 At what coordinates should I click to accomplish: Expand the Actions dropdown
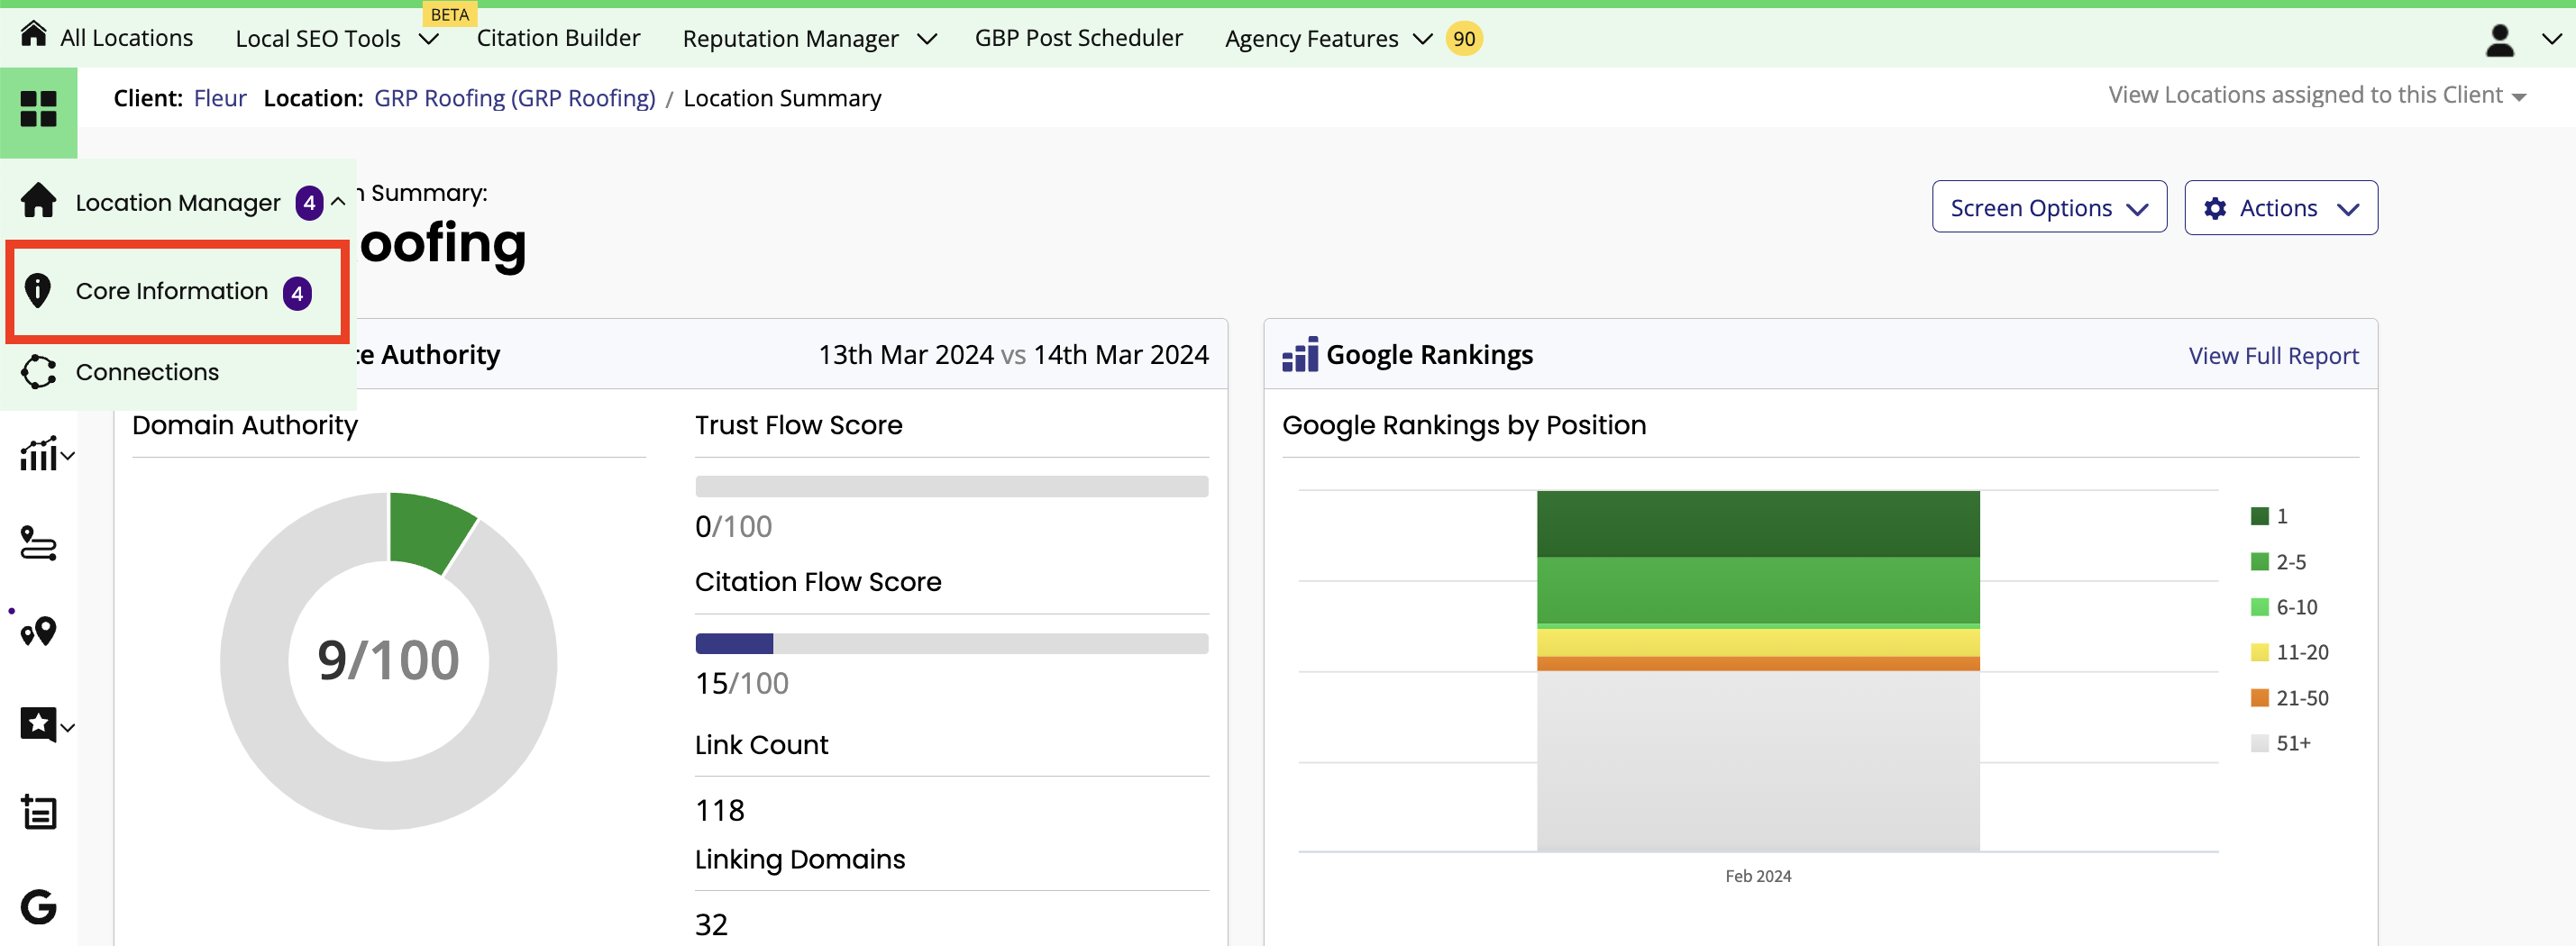click(2281, 207)
